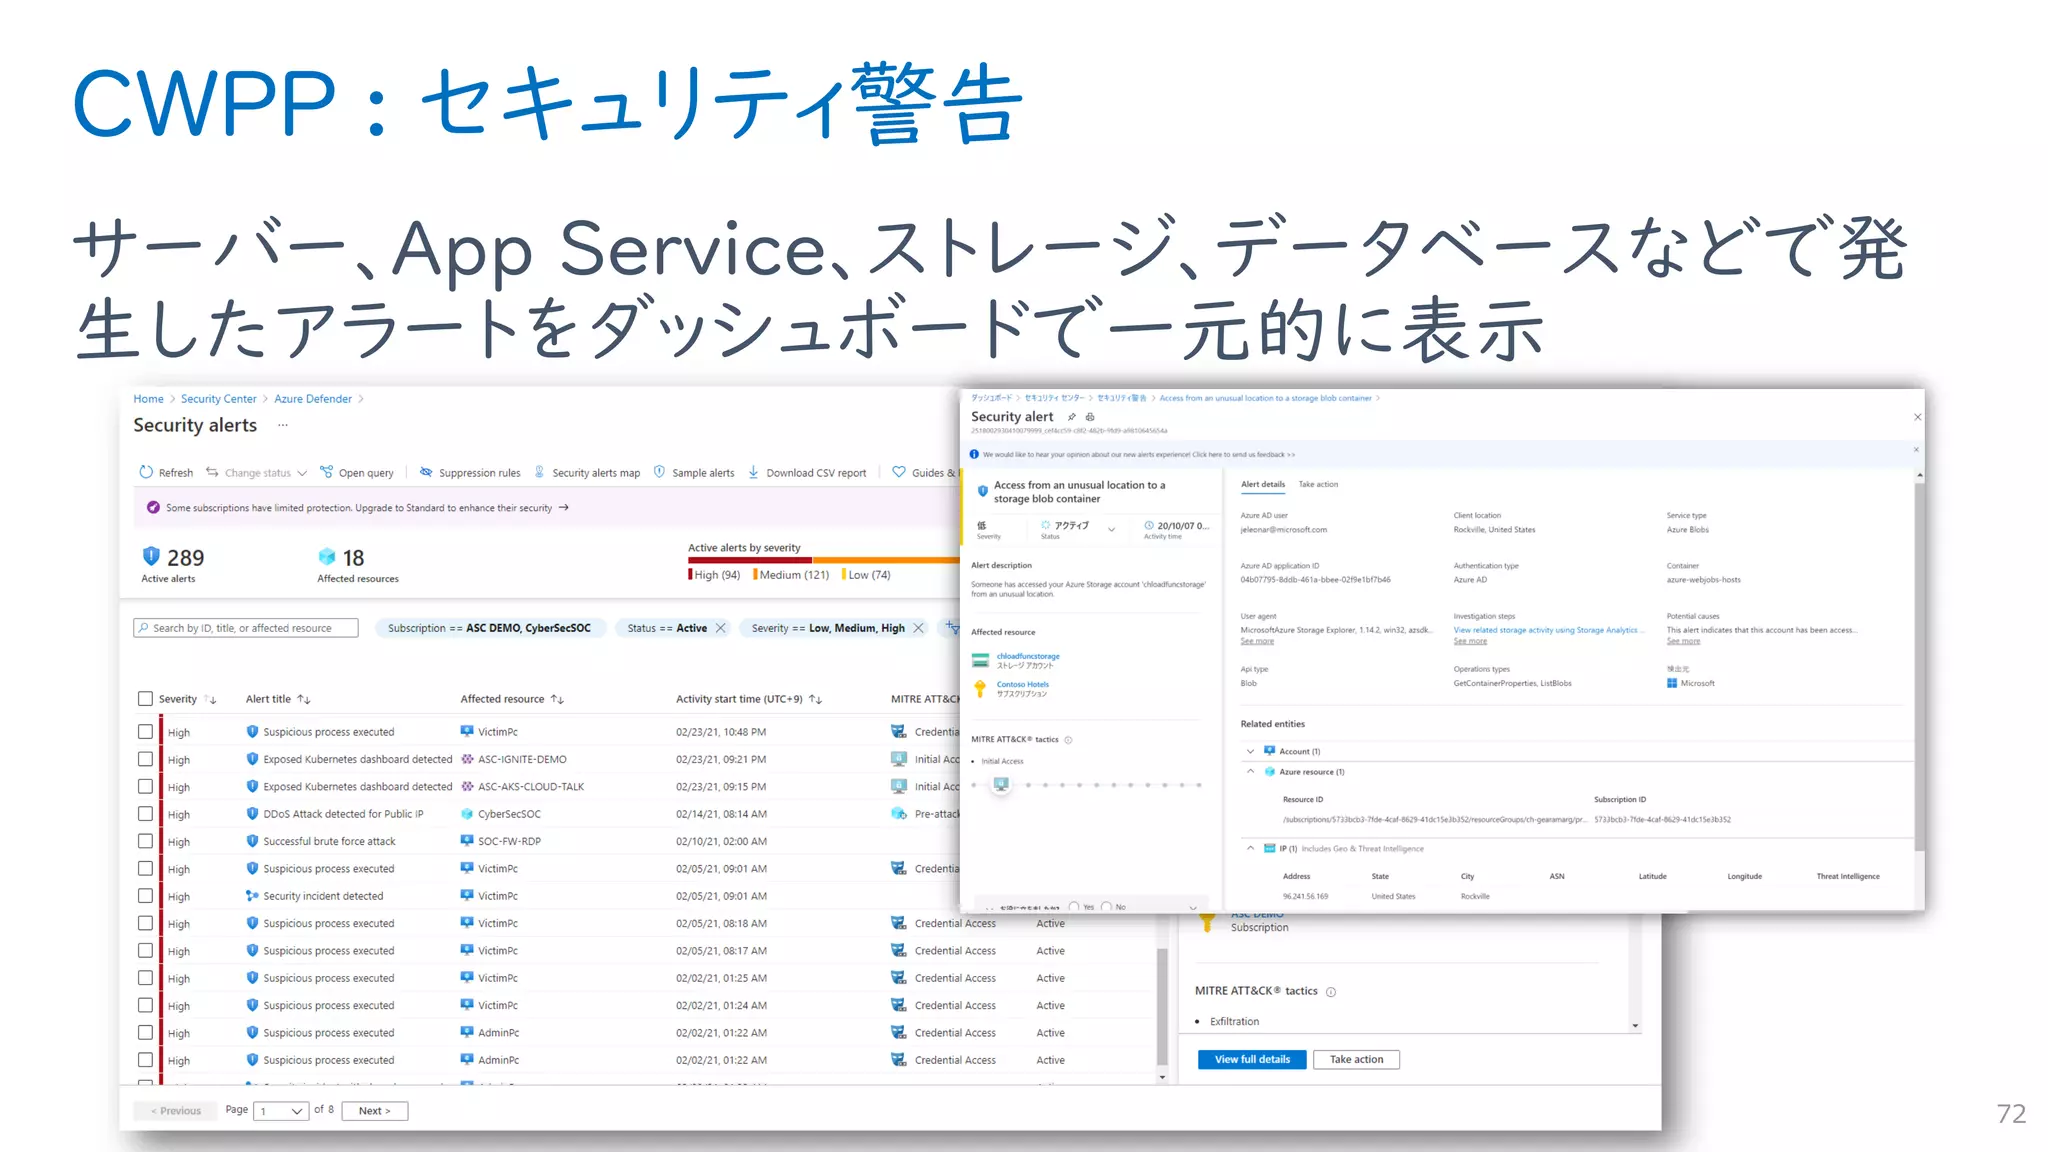
Task: Click the CyberSecSOC resource icon
Action: (x=467, y=814)
